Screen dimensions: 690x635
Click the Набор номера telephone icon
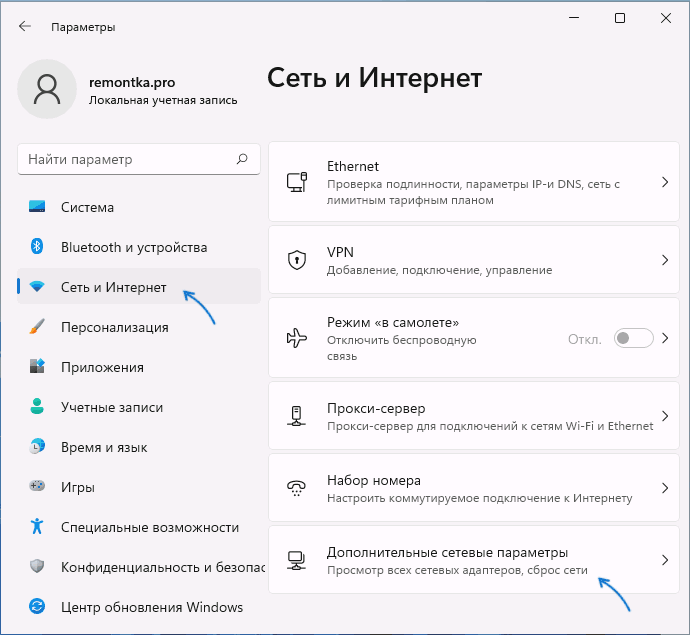[x=297, y=488]
